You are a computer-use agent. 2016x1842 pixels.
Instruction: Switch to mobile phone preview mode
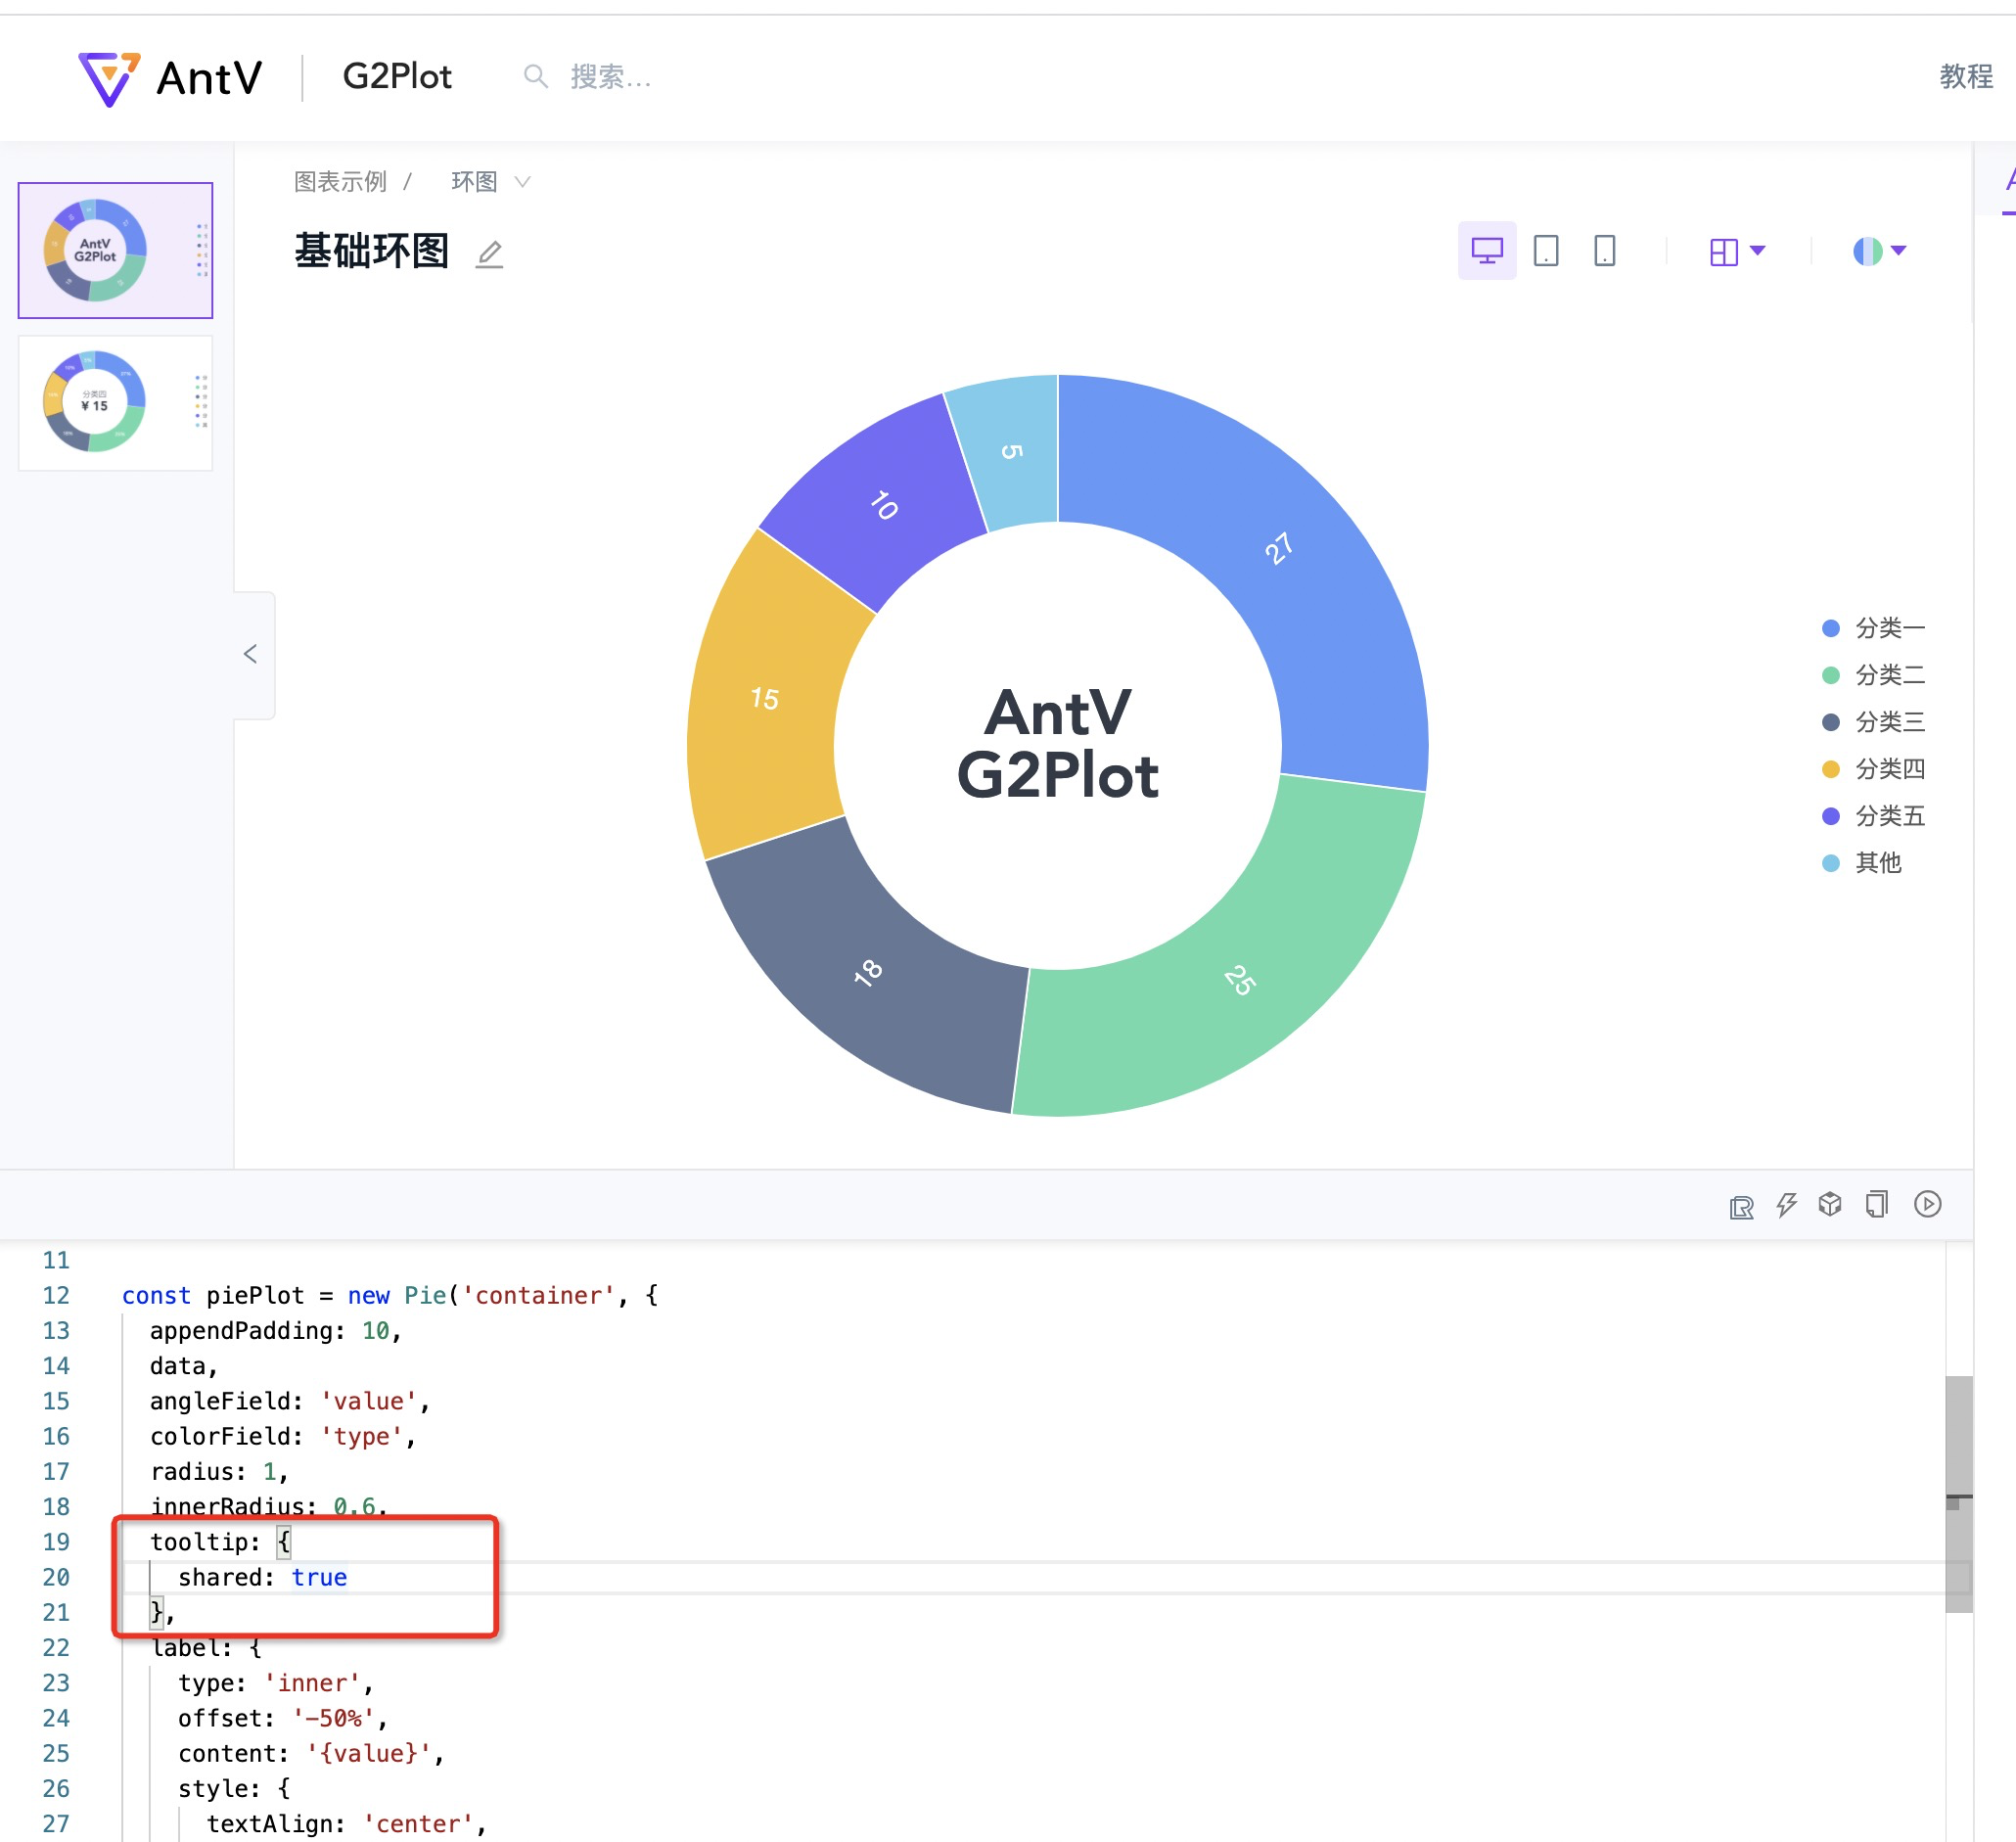pyautogui.click(x=1606, y=251)
